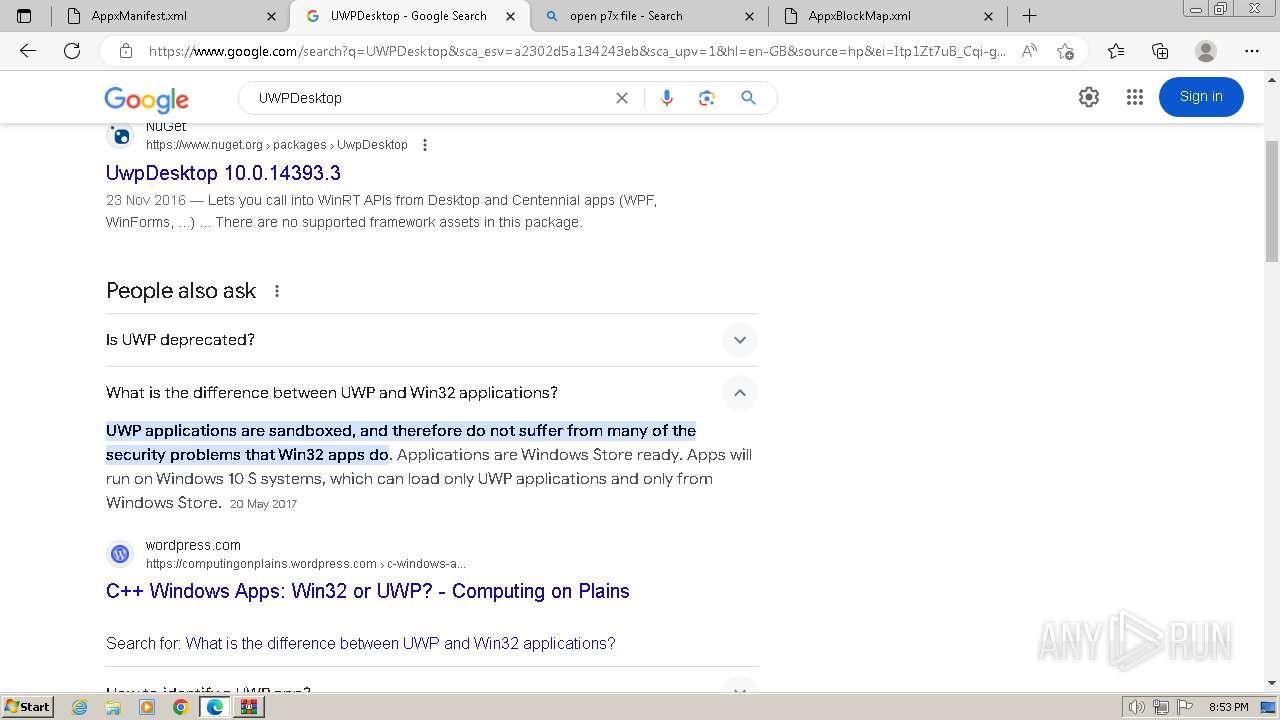
Task: Open a new browser tab
Action: pos(1029,16)
